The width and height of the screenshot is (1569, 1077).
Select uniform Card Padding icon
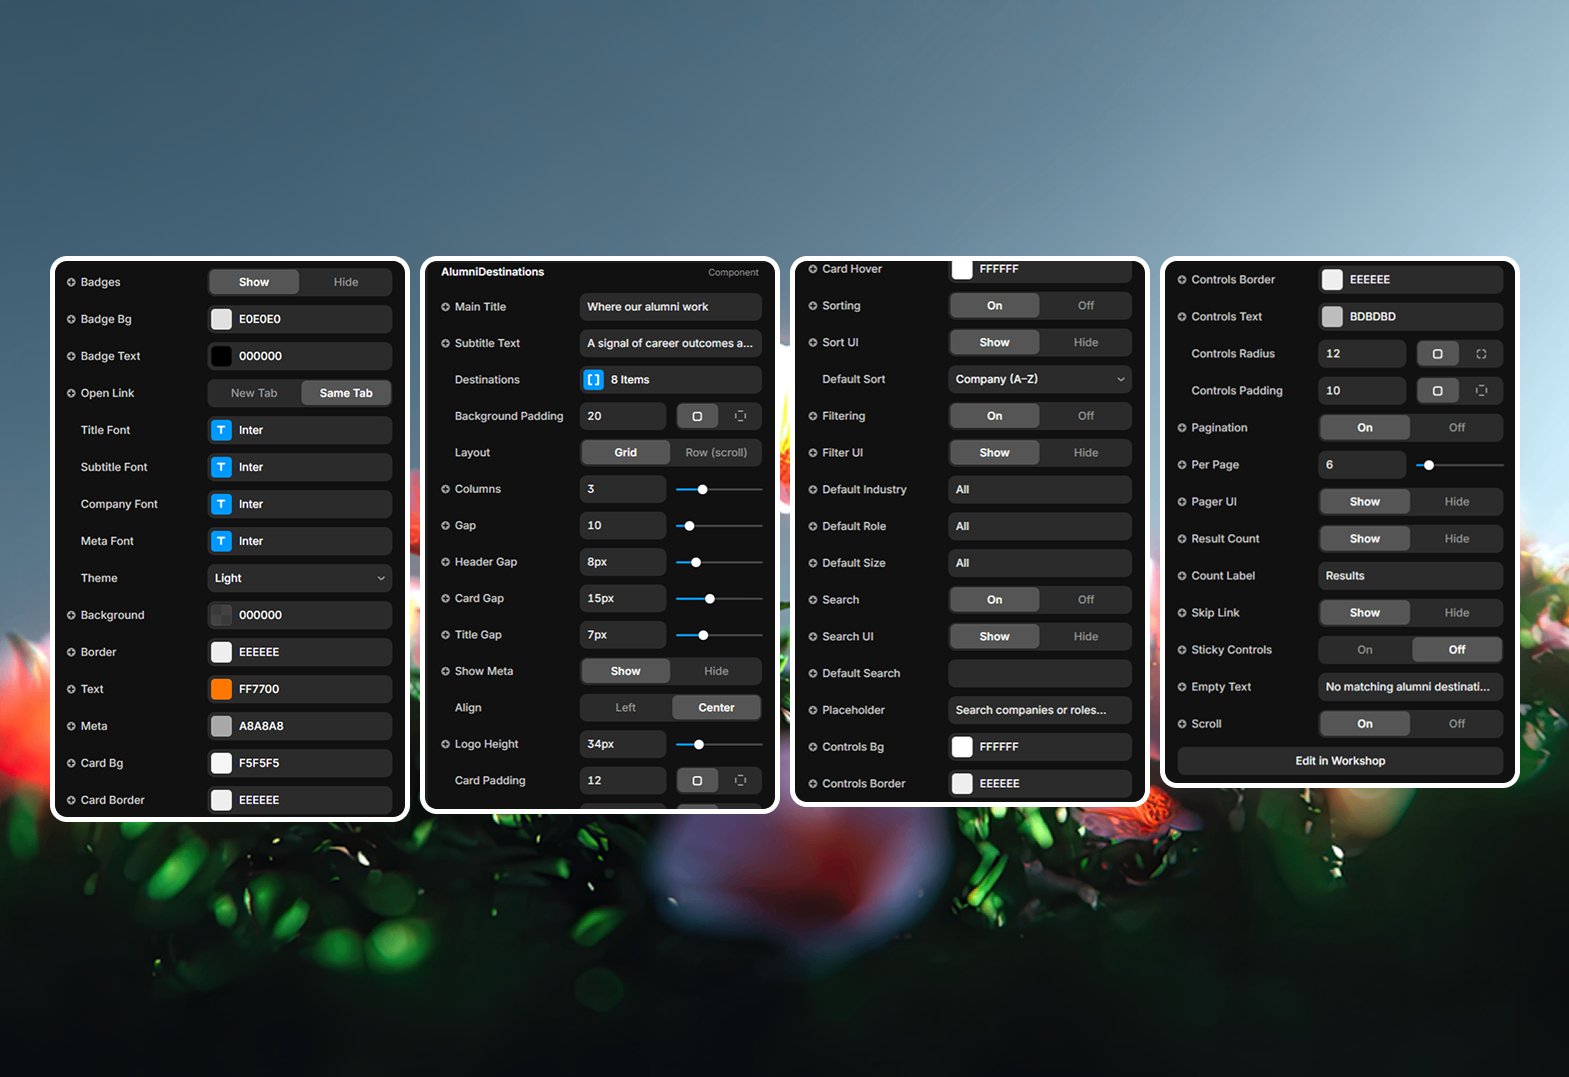(697, 781)
